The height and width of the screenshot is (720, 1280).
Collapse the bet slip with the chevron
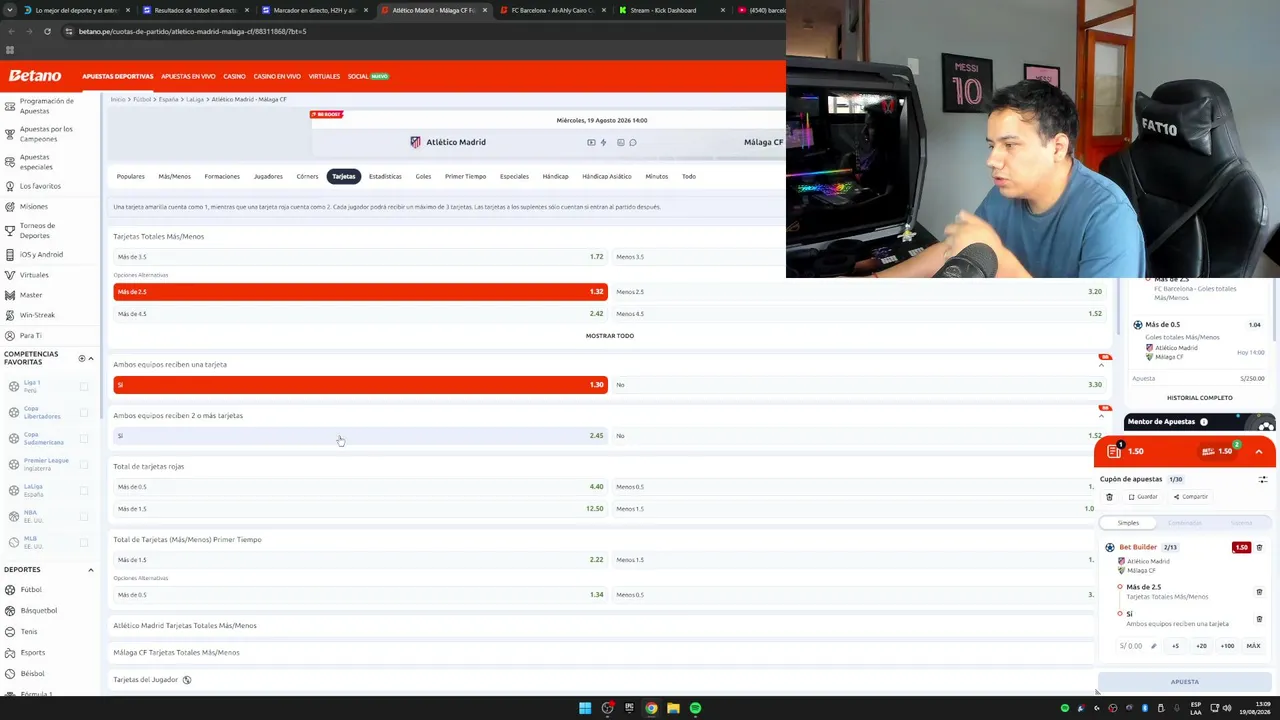(1258, 452)
